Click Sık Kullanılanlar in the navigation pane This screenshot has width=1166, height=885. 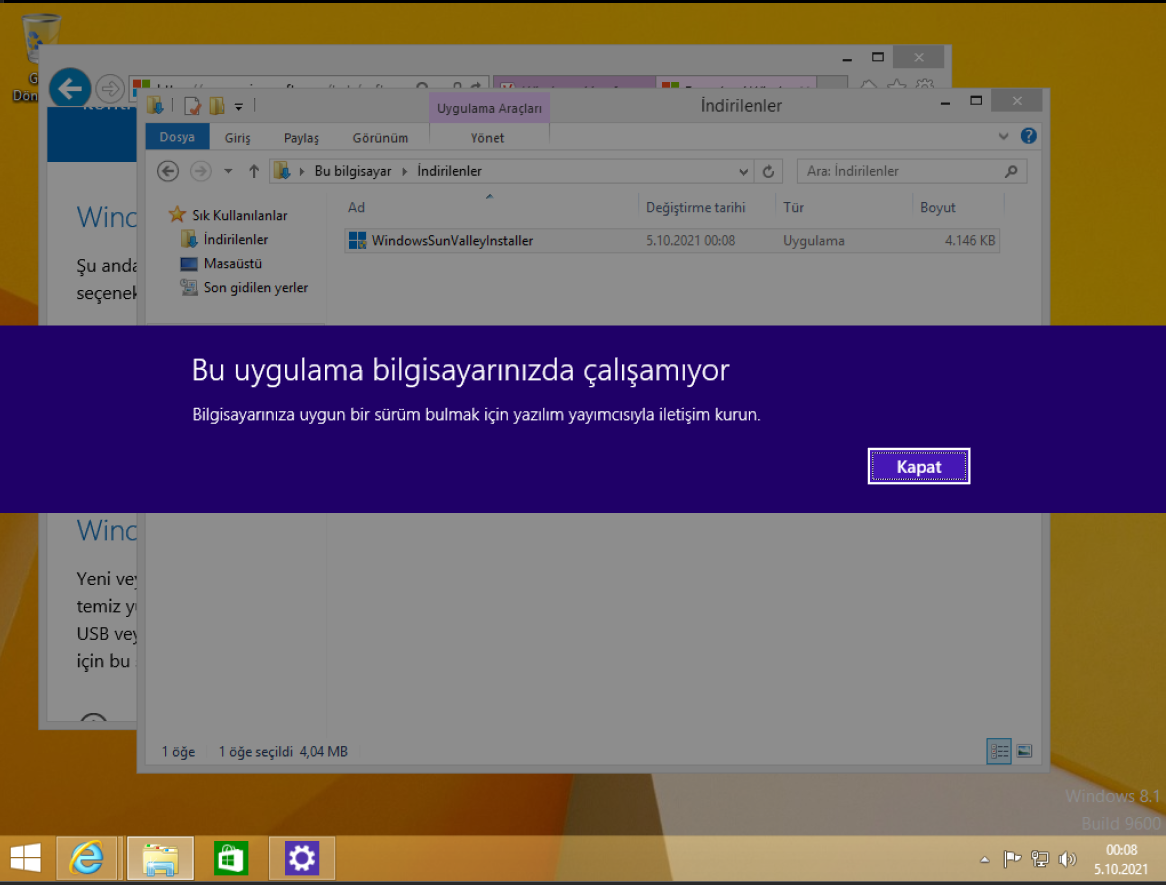pos(239,215)
